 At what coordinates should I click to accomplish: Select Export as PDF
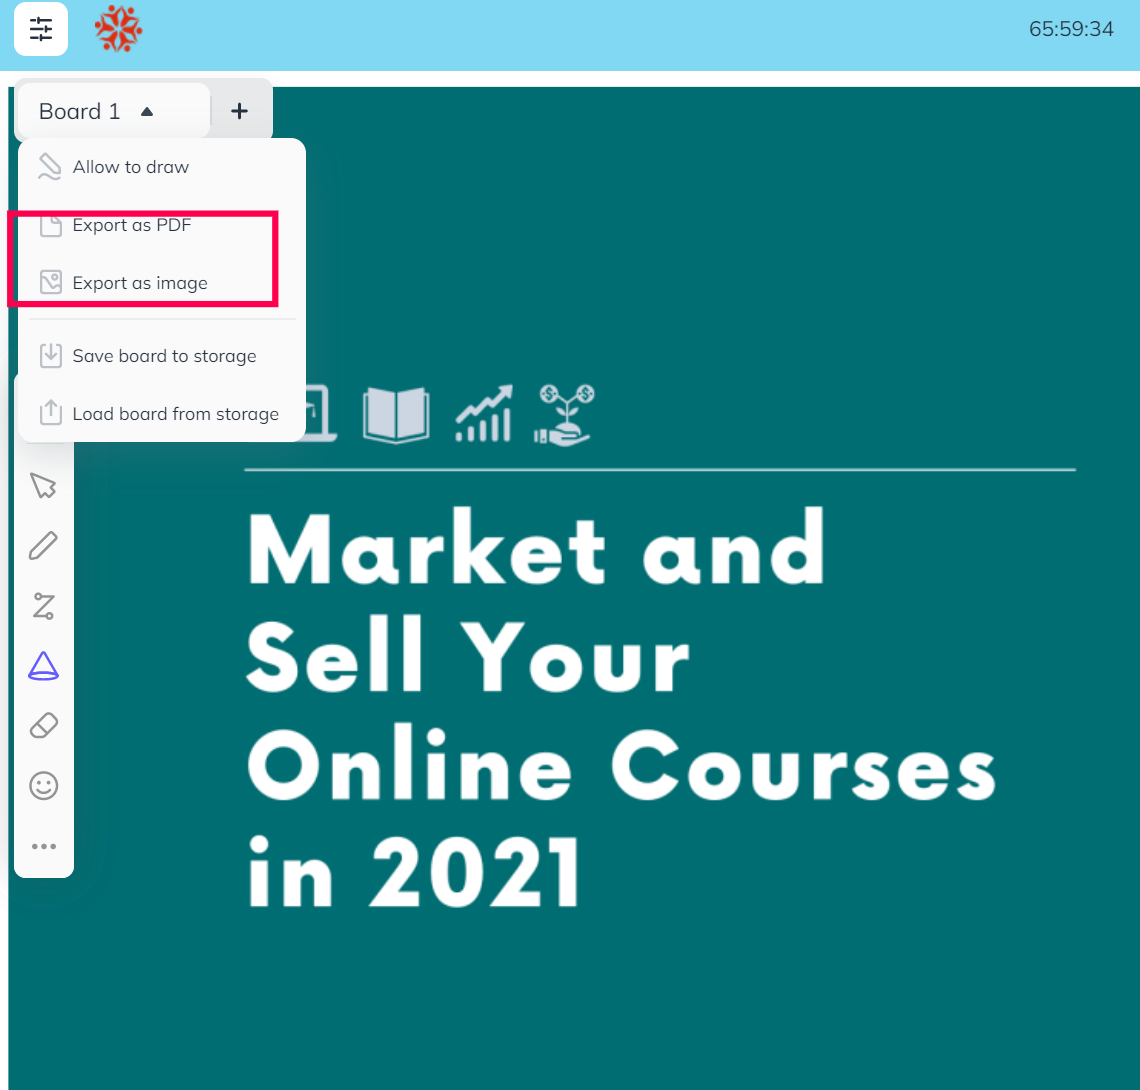tap(161, 225)
